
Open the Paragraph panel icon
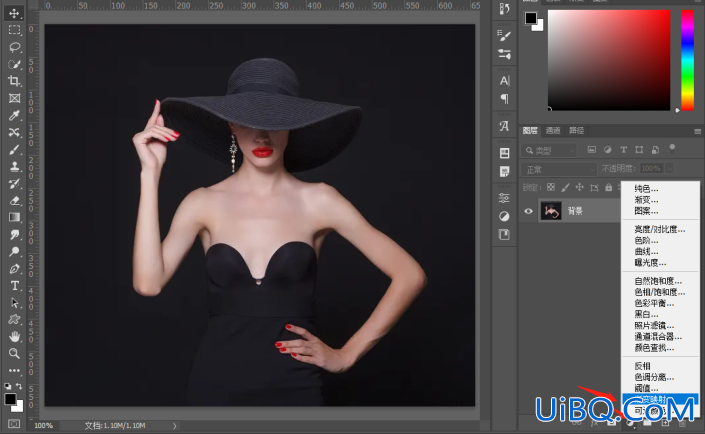tap(504, 98)
